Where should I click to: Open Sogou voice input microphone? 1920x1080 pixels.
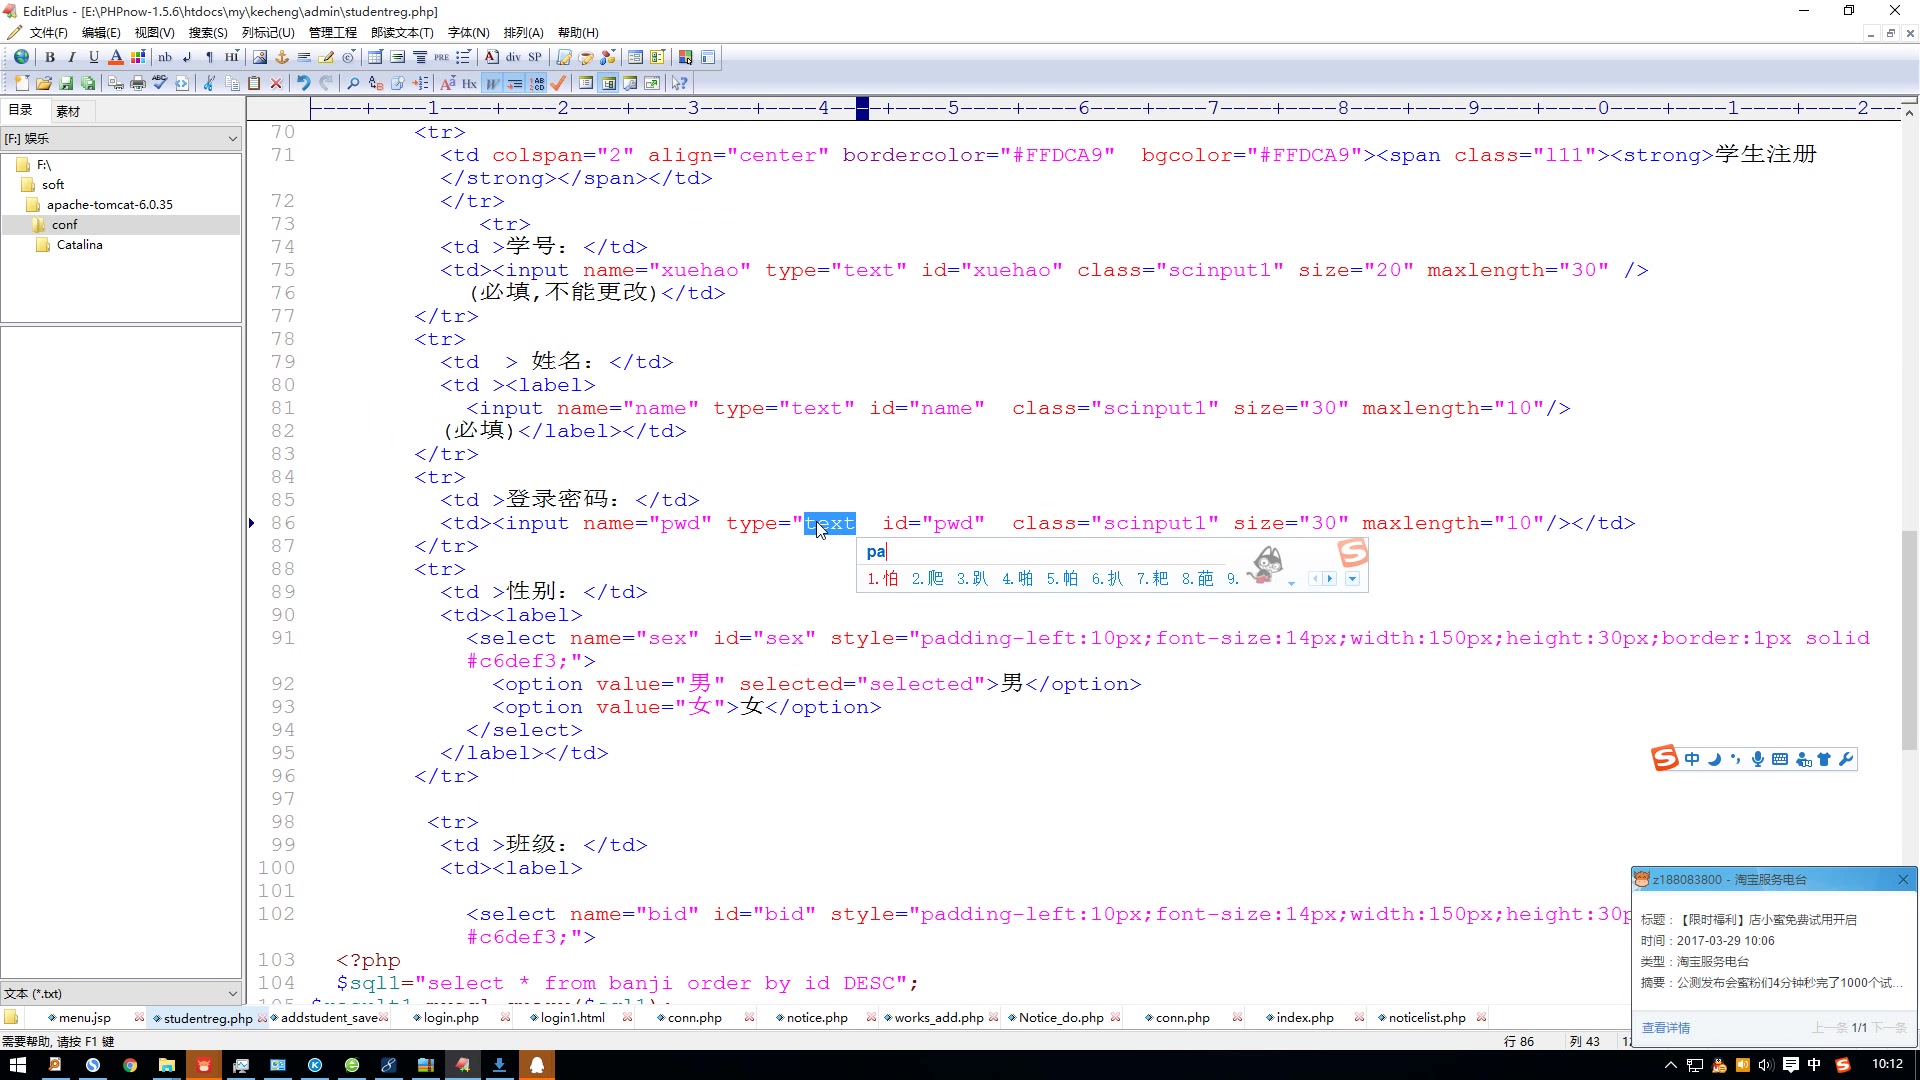point(1757,759)
